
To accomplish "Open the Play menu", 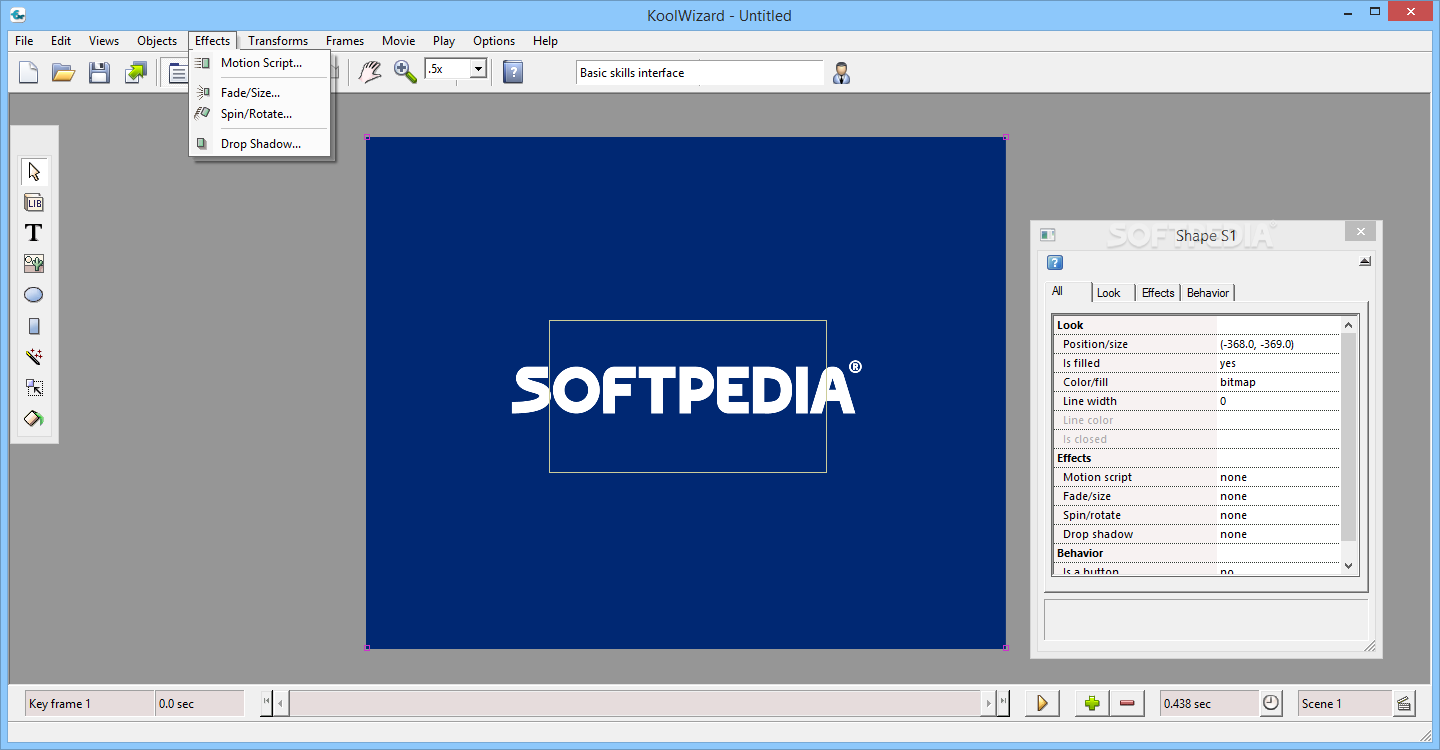I will click(444, 41).
